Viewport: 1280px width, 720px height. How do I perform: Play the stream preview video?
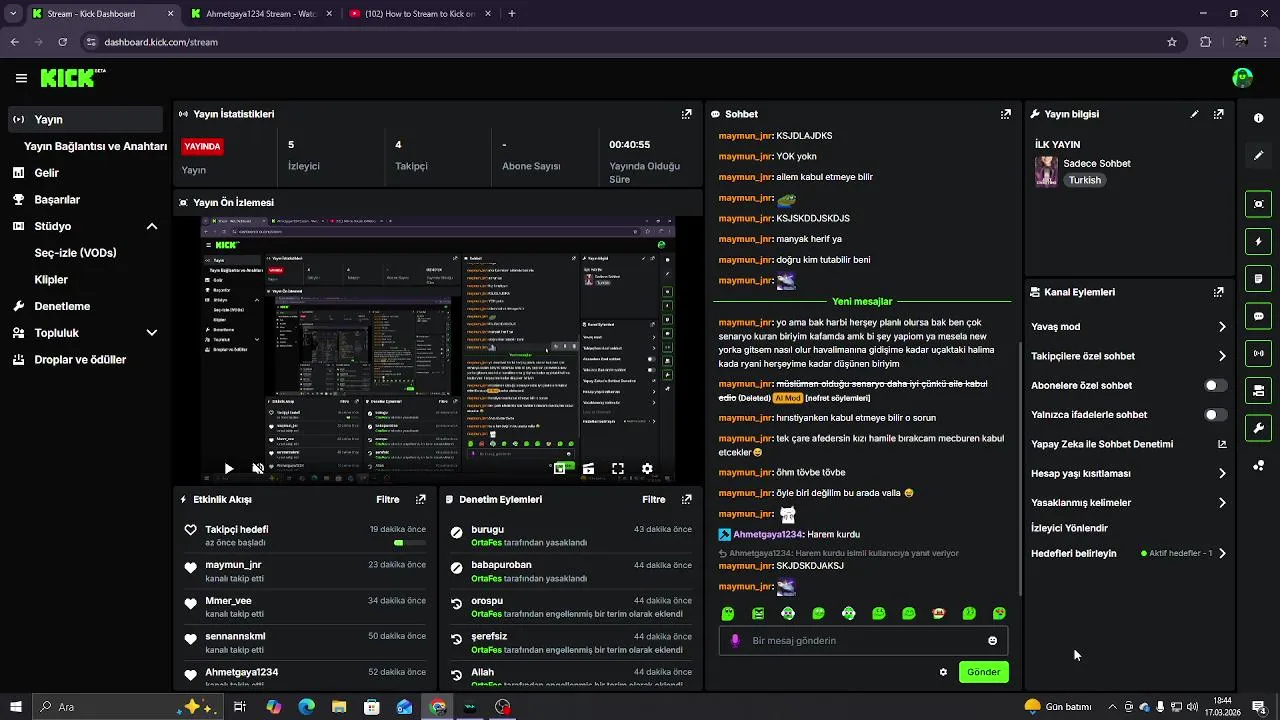[229, 468]
